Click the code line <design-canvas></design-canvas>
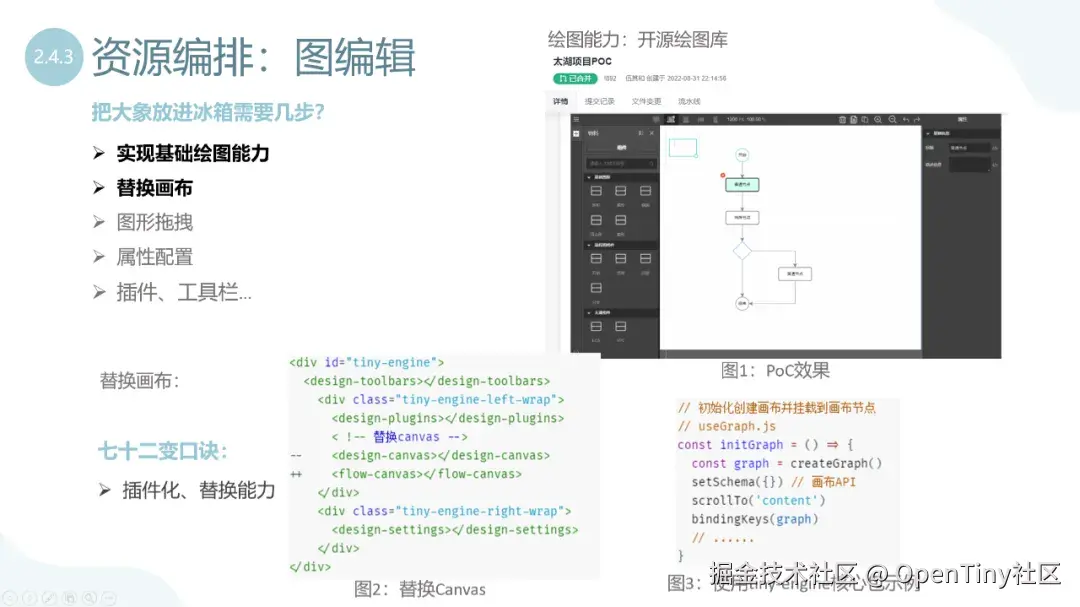 pyautogui.click(x=441, y=455)
